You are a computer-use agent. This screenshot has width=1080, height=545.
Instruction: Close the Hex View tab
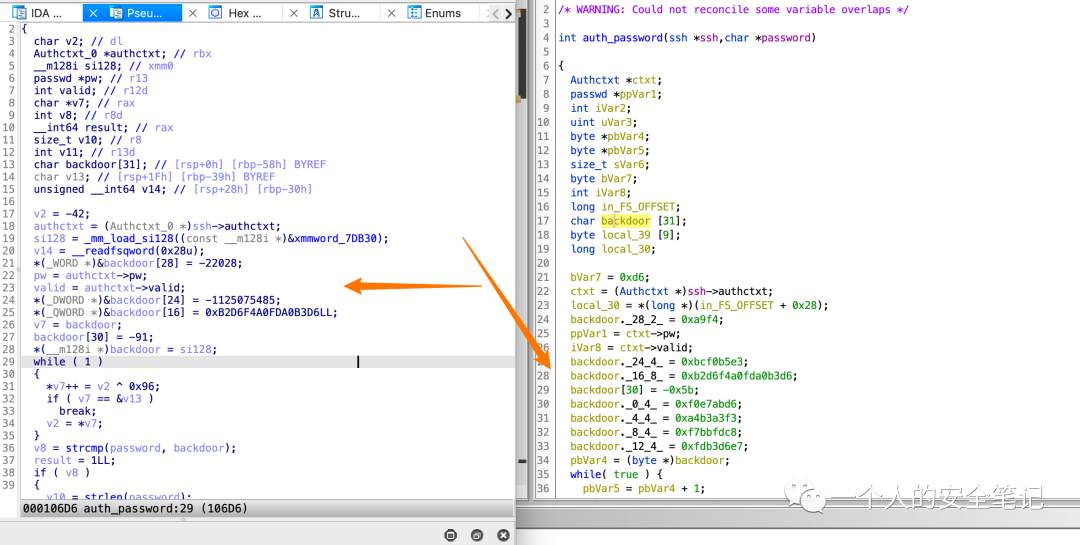[193, 13]
